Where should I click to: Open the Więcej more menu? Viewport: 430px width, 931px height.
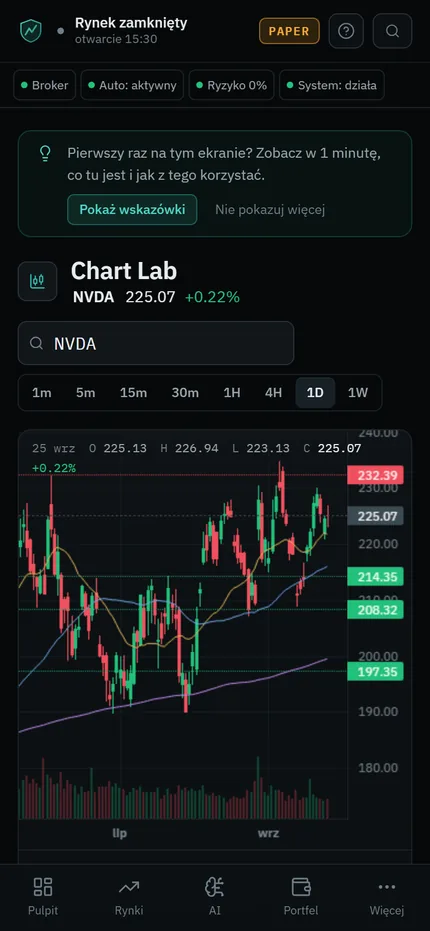pos(387,897)
